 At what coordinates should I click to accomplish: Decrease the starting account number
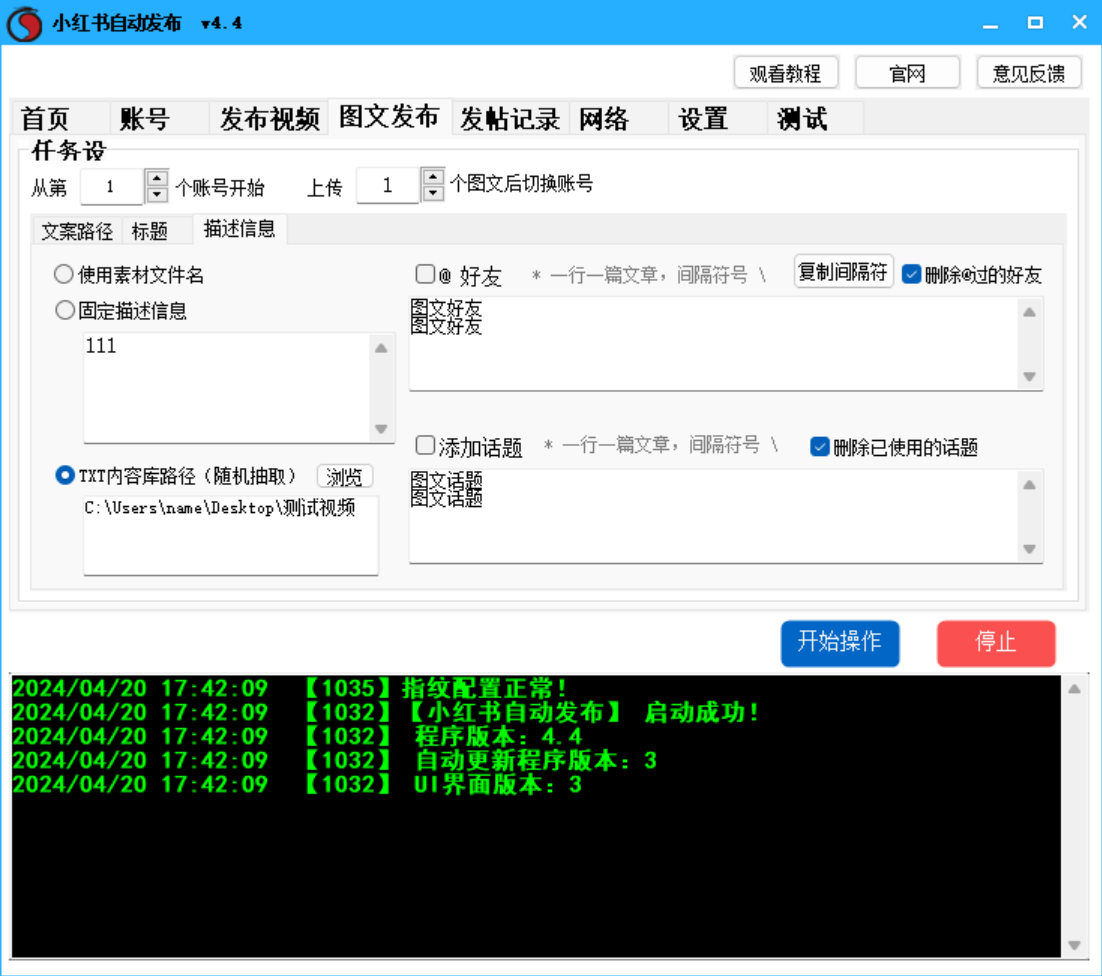click(157, 194)
